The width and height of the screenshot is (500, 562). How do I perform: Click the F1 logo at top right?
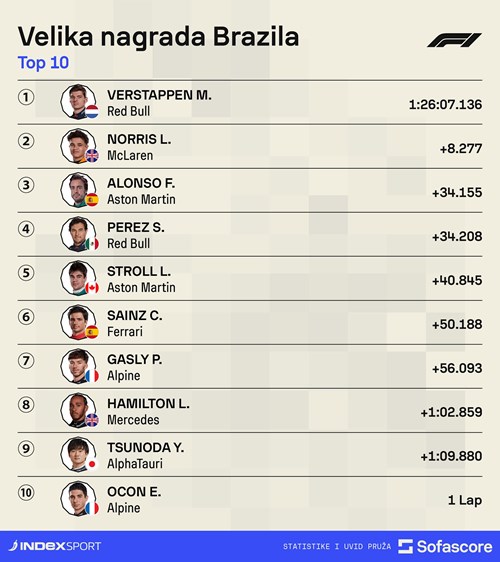pyautogui.click(x=454, y=40)
